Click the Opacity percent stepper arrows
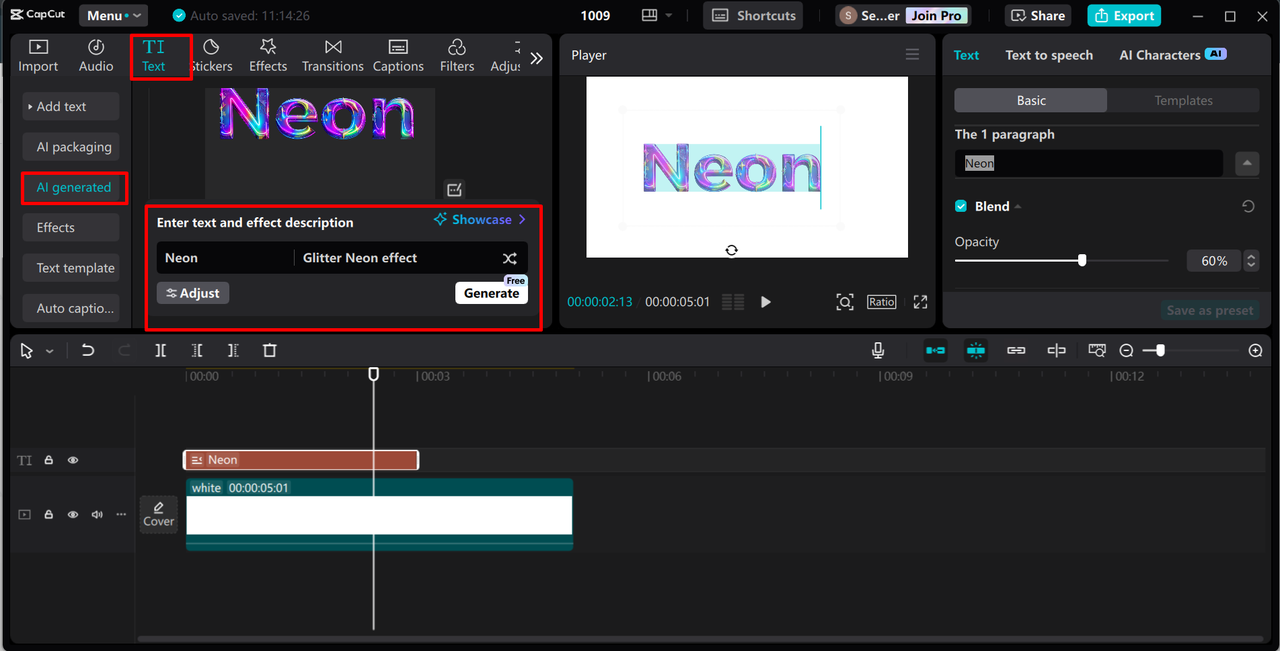 point(1251,261)
